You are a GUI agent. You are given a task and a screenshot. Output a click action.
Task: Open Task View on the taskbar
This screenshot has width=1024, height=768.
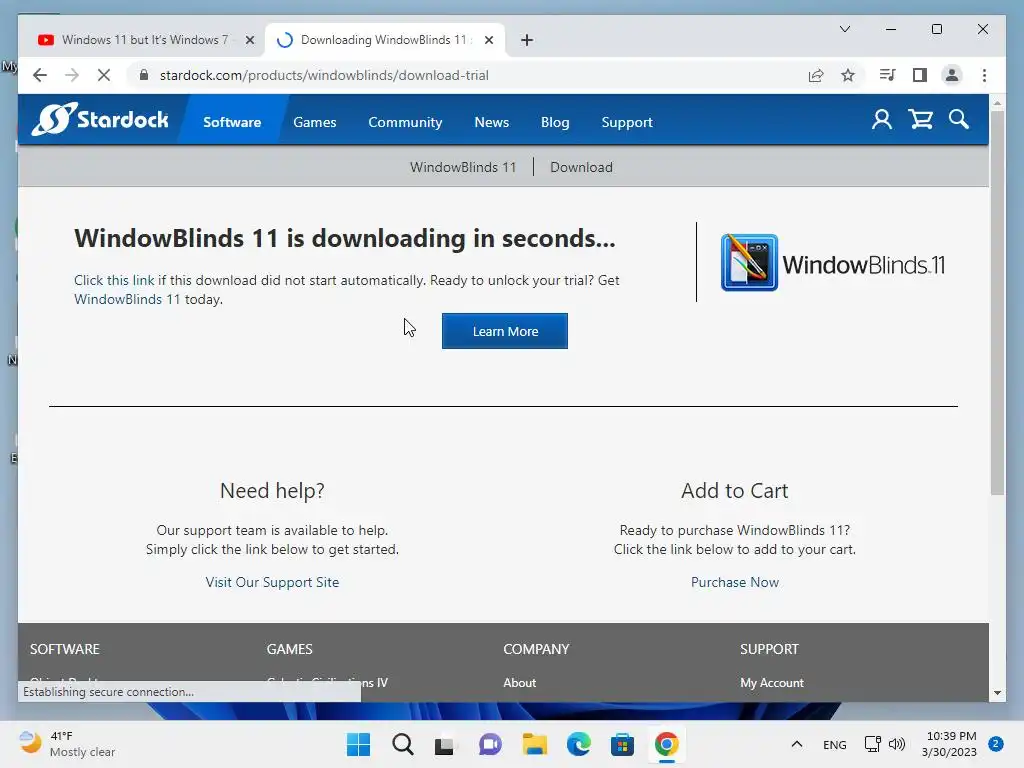pos(446,744)
